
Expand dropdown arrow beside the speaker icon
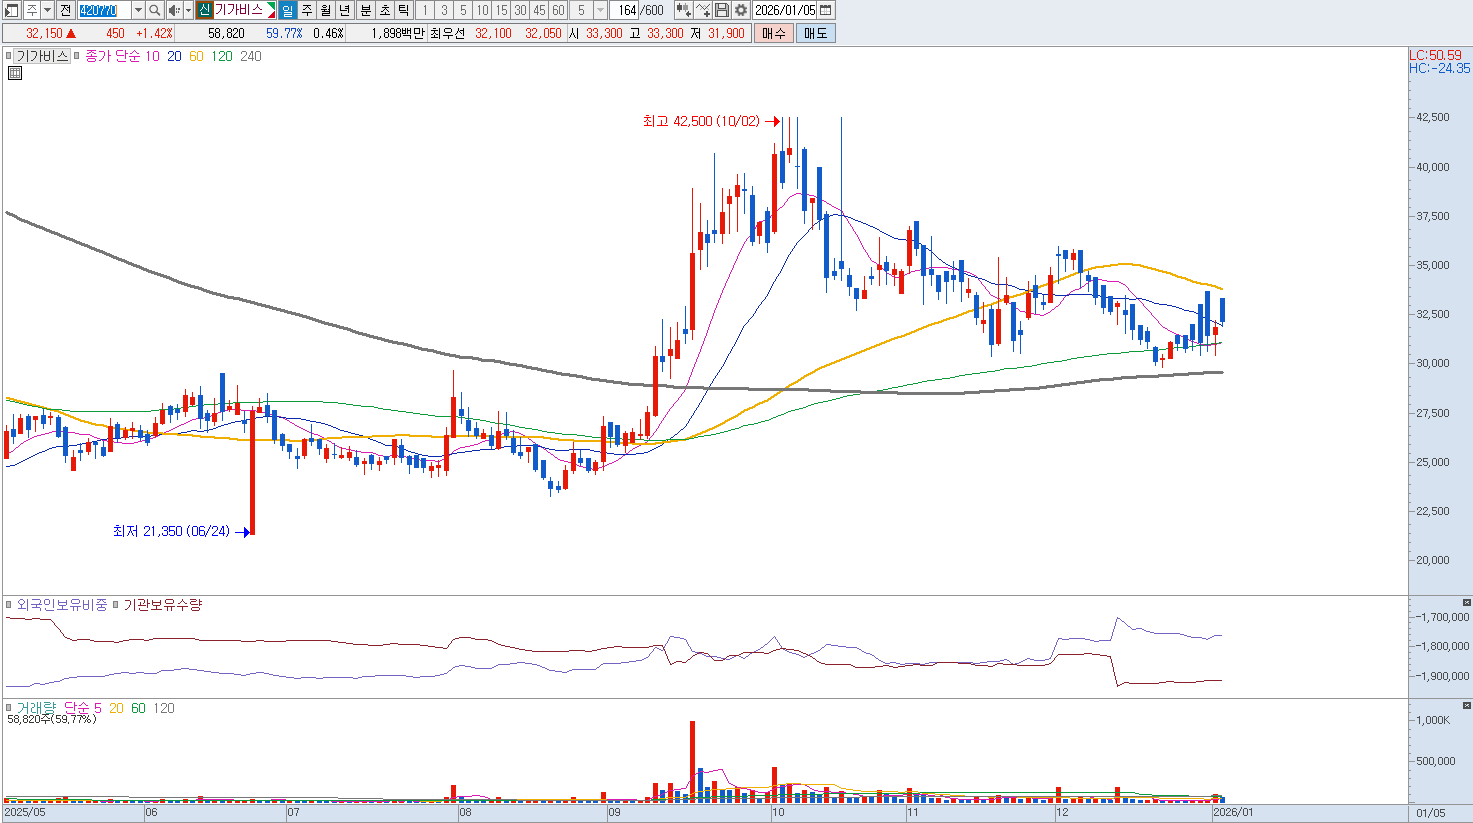coord(187,10)
